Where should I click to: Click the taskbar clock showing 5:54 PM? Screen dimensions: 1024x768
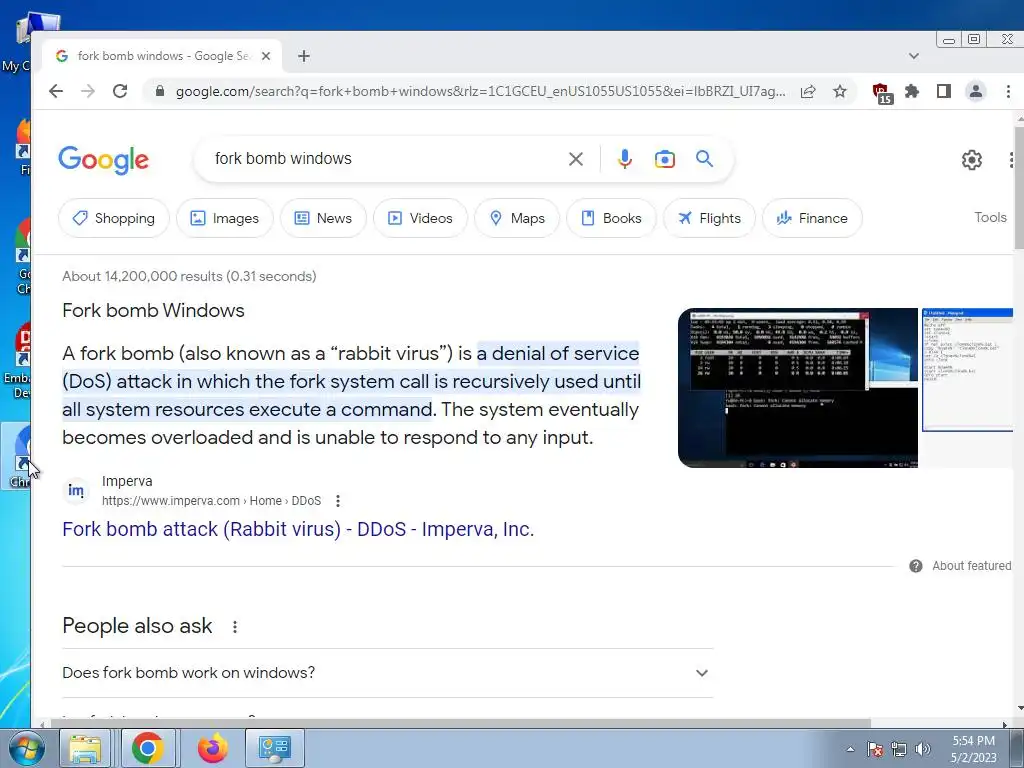pos(973,749)
